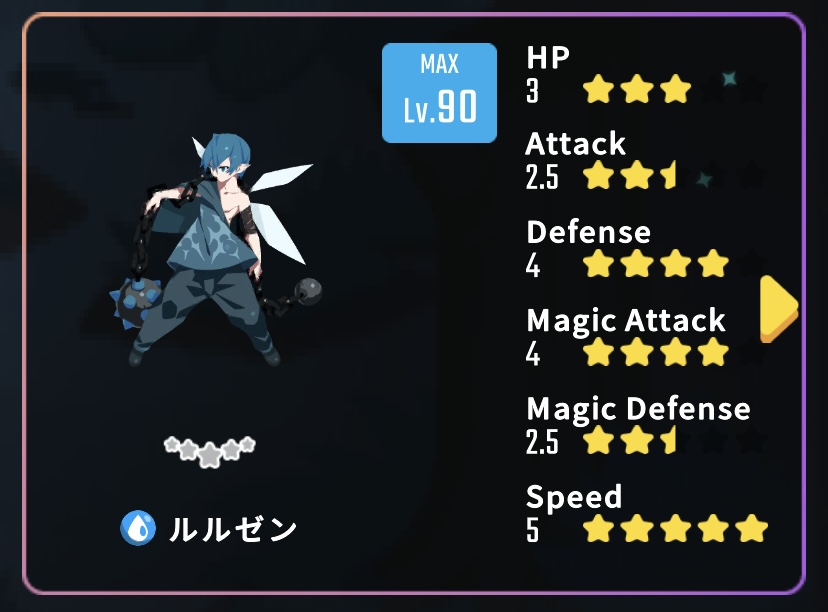Click the third HP star
The width and height of the screenshot is (828, 612).
[x=675, y=89]
